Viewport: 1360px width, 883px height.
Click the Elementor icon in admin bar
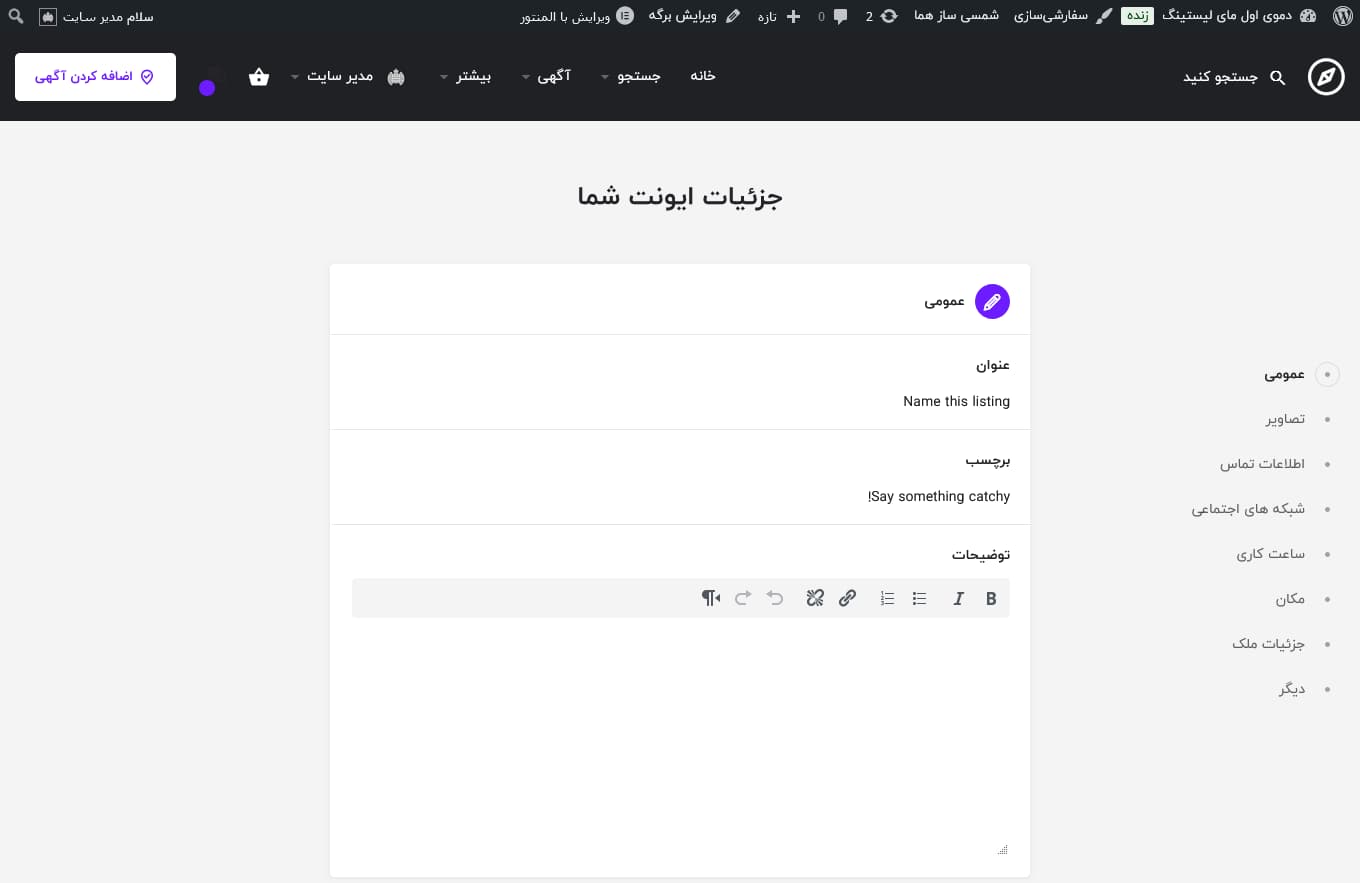[625, 16]
